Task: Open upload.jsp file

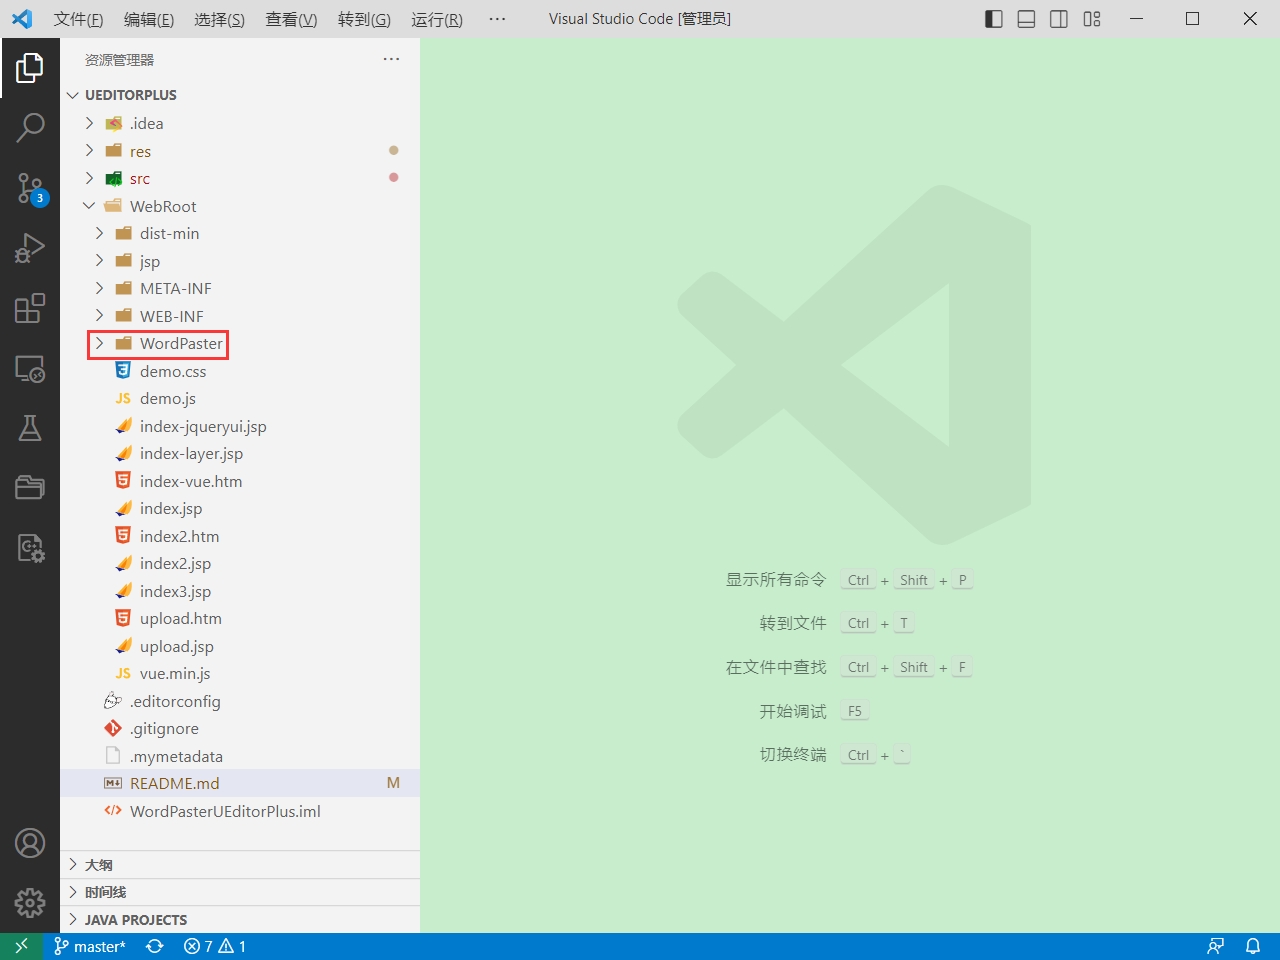Action: 240,646
